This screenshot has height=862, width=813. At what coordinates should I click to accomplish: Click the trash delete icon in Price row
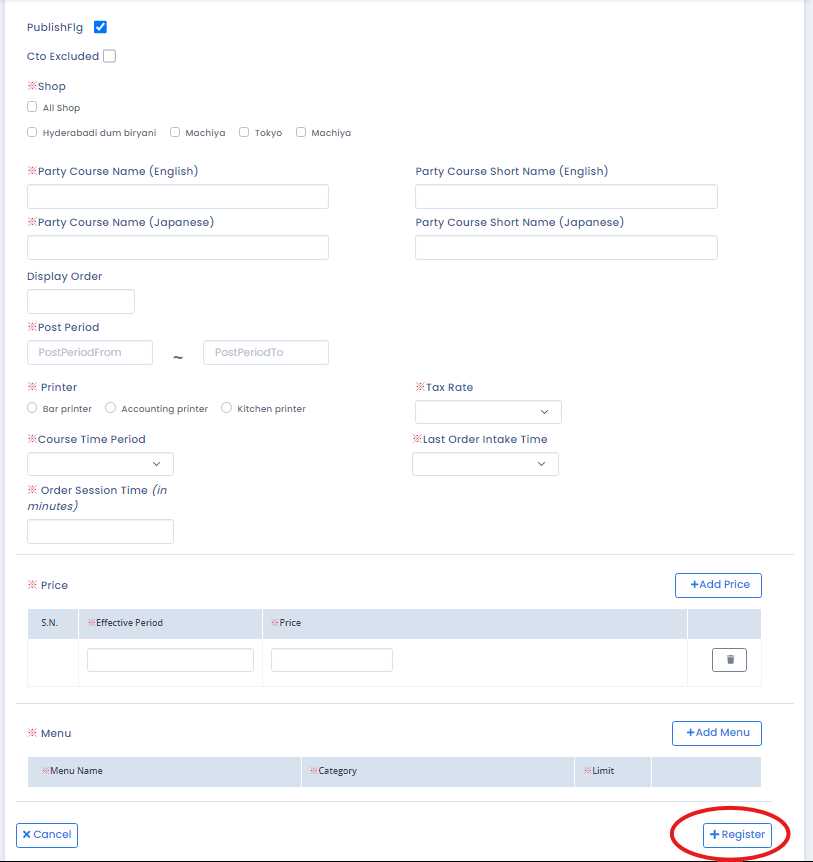point(729,660)
